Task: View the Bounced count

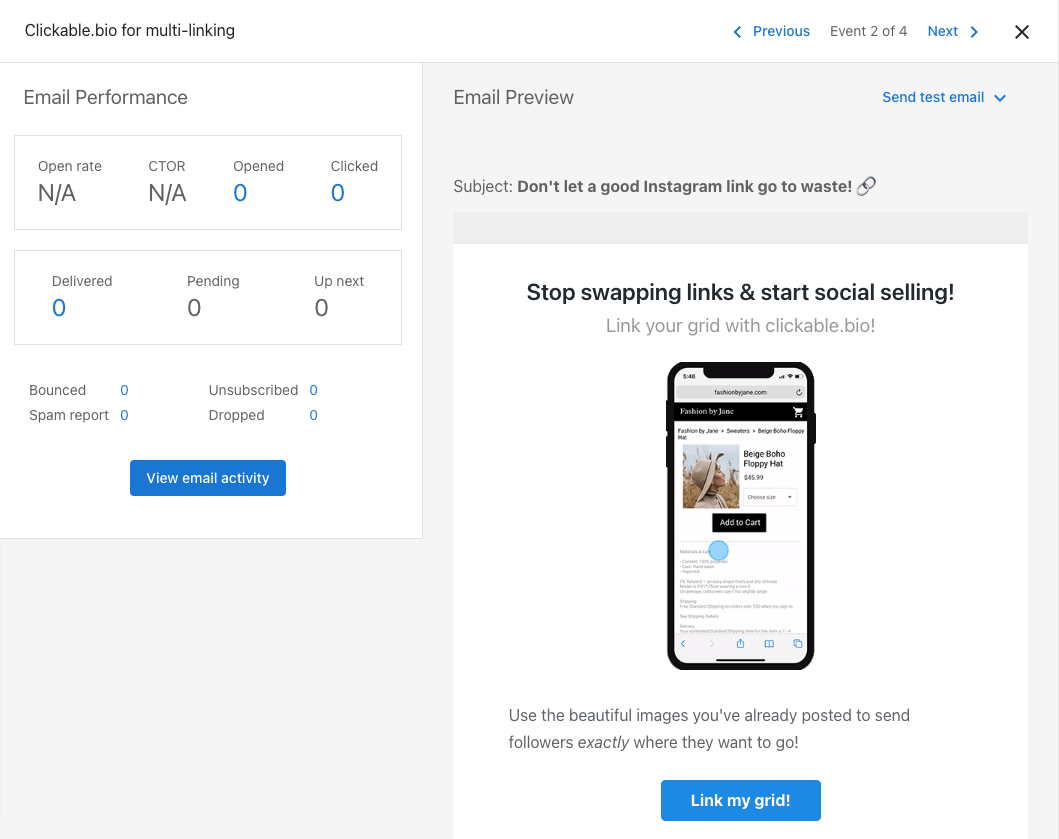Action: [124, 390]
